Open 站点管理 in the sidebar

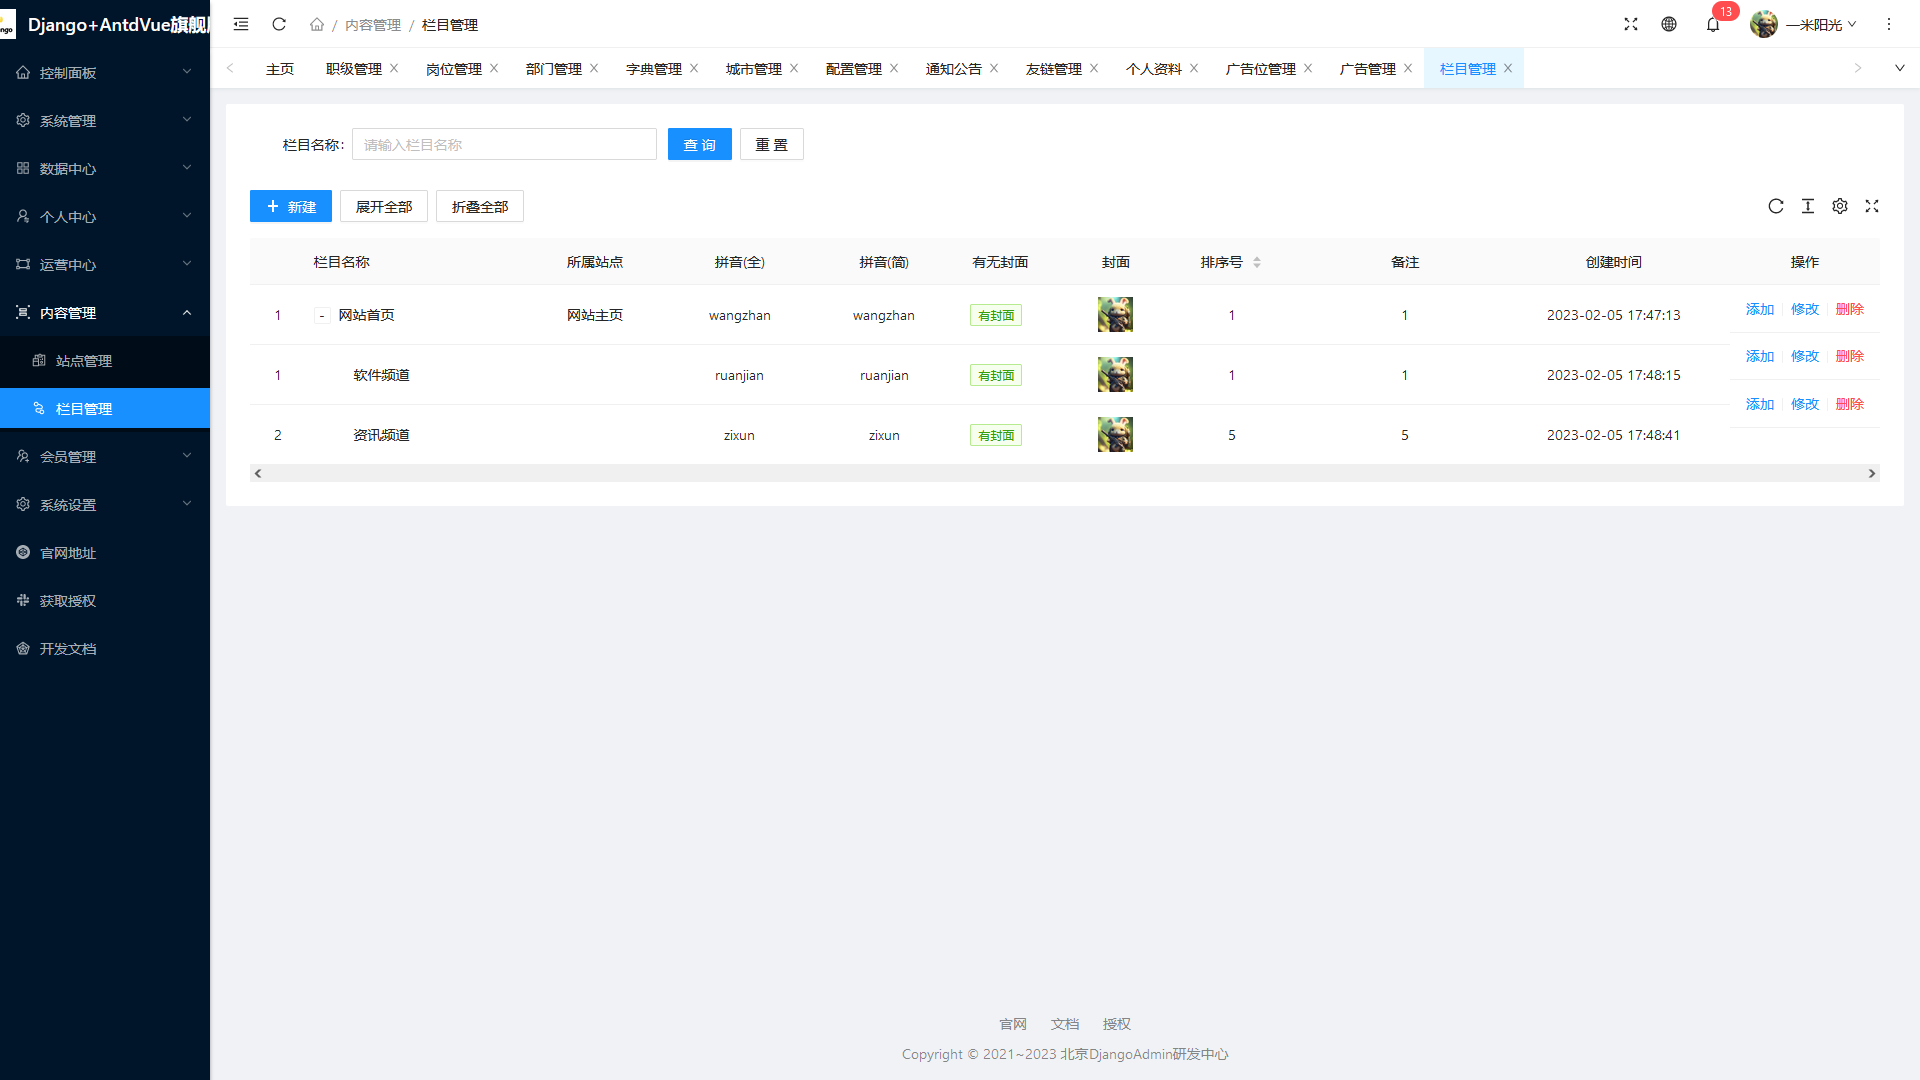pyautogui.click(x=84, y=361)
